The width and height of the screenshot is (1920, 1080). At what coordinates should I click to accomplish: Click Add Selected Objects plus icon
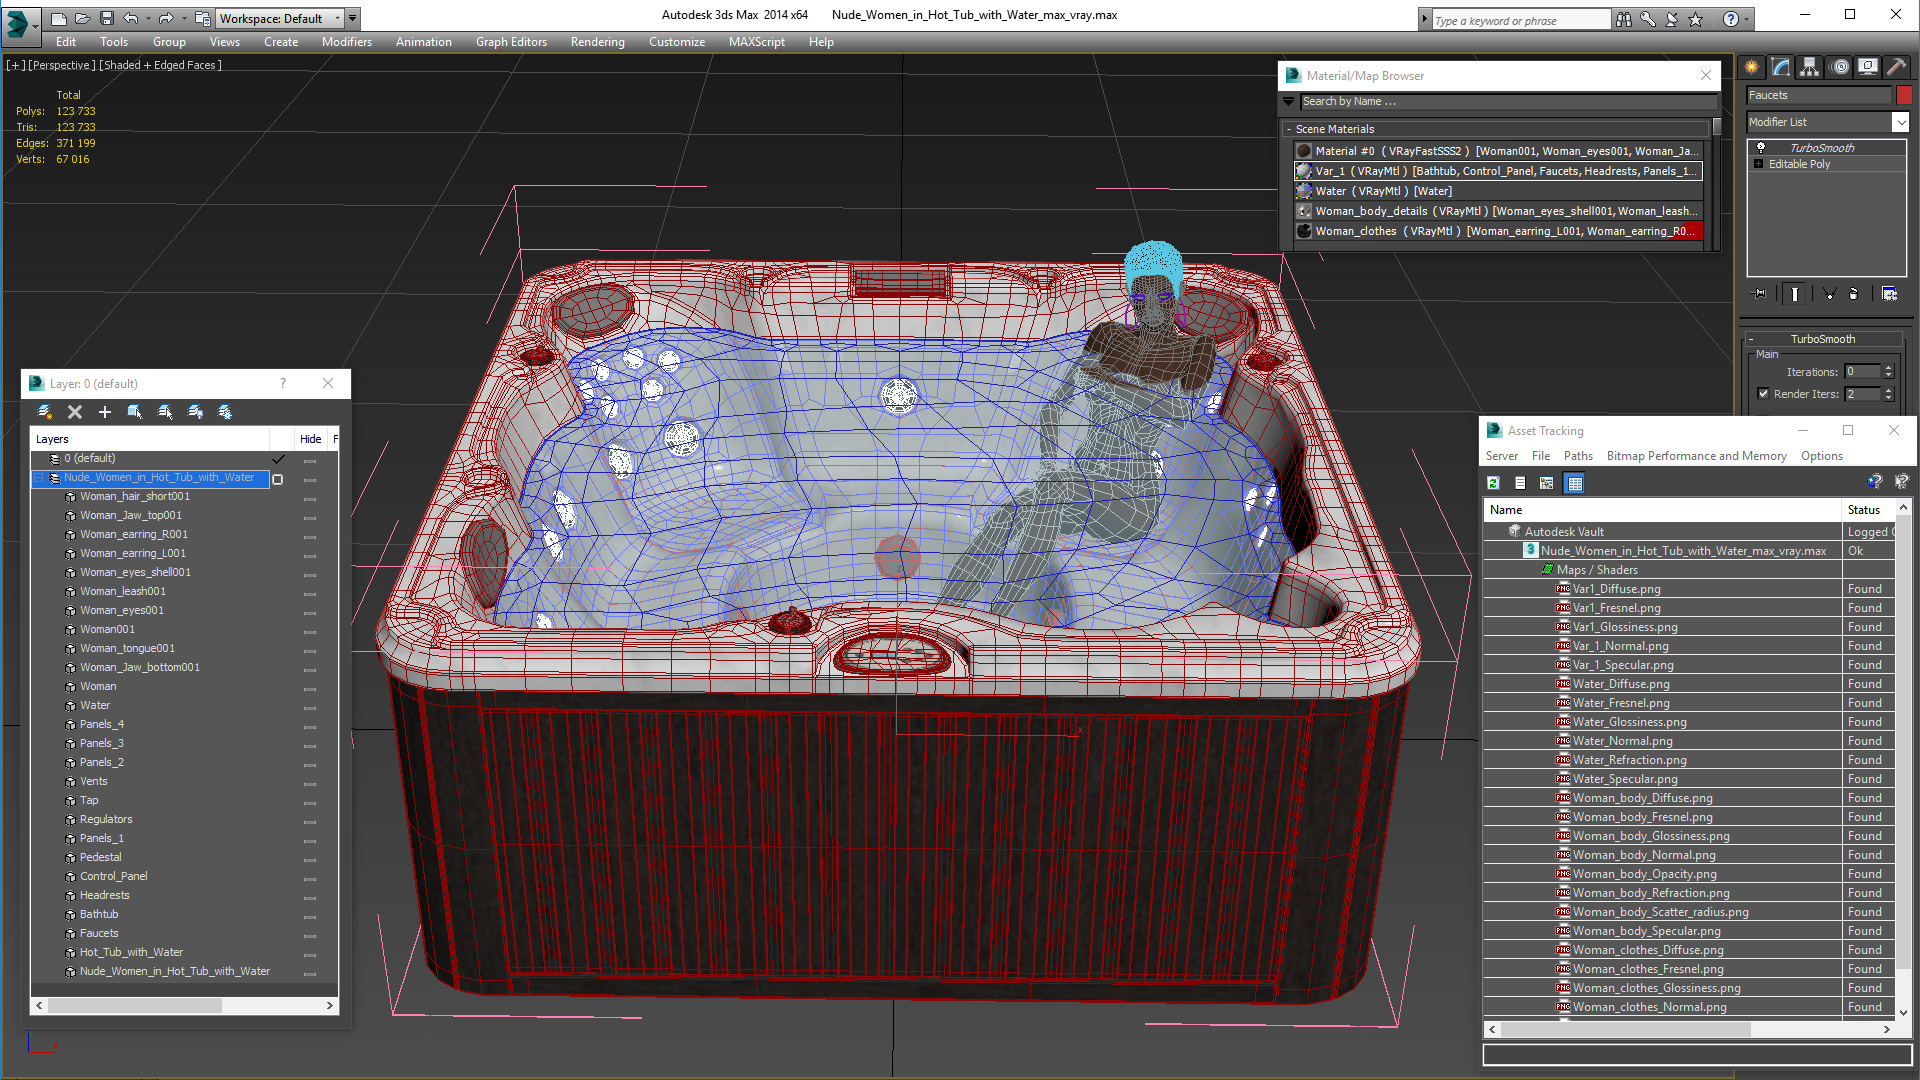click(105, 412)
